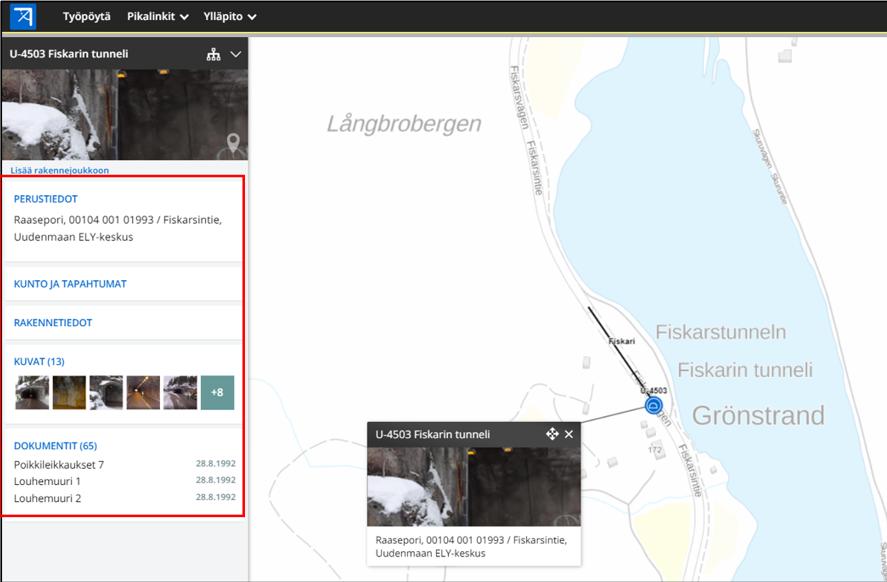This screenshot has height=582, width=887.
Task: Select the blue tunnel marker on map
Action: pyautogui.click(x=653, y=405)
